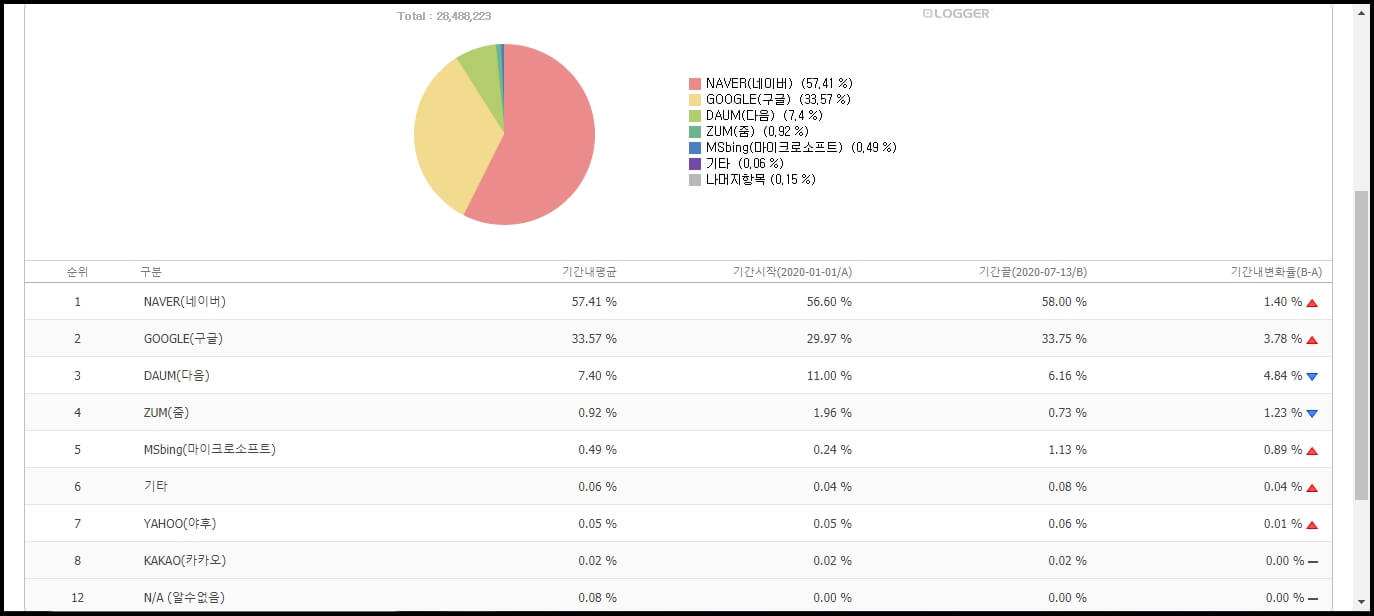Click the no-change dash in KAKAO row
1374x616 pixels.
(x=1312, y=562)
